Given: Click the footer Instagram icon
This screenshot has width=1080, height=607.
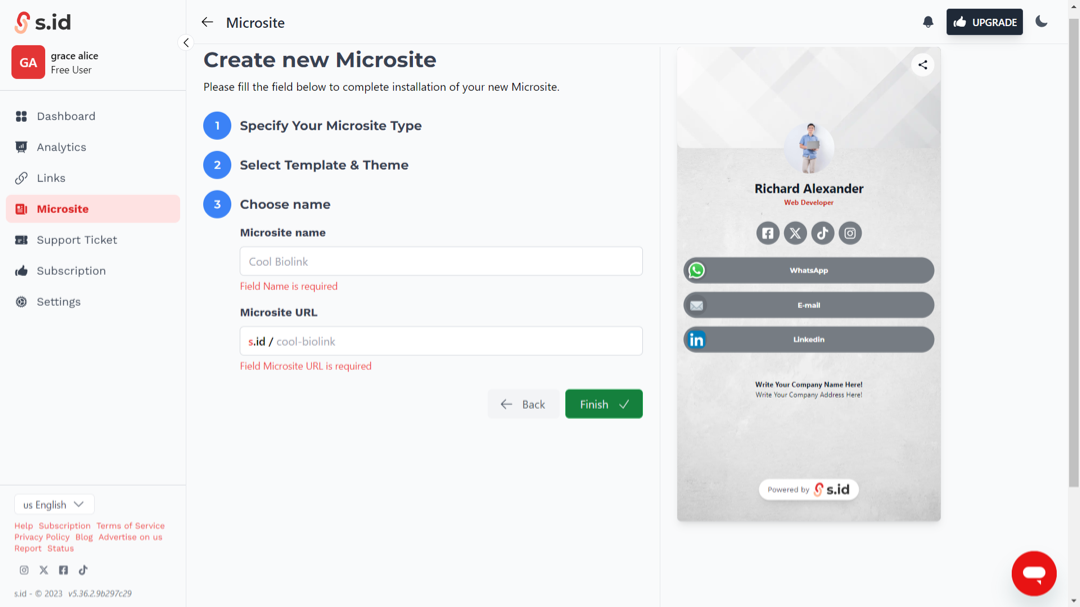Looking at the screenshot, I should (x=24, y=570).
